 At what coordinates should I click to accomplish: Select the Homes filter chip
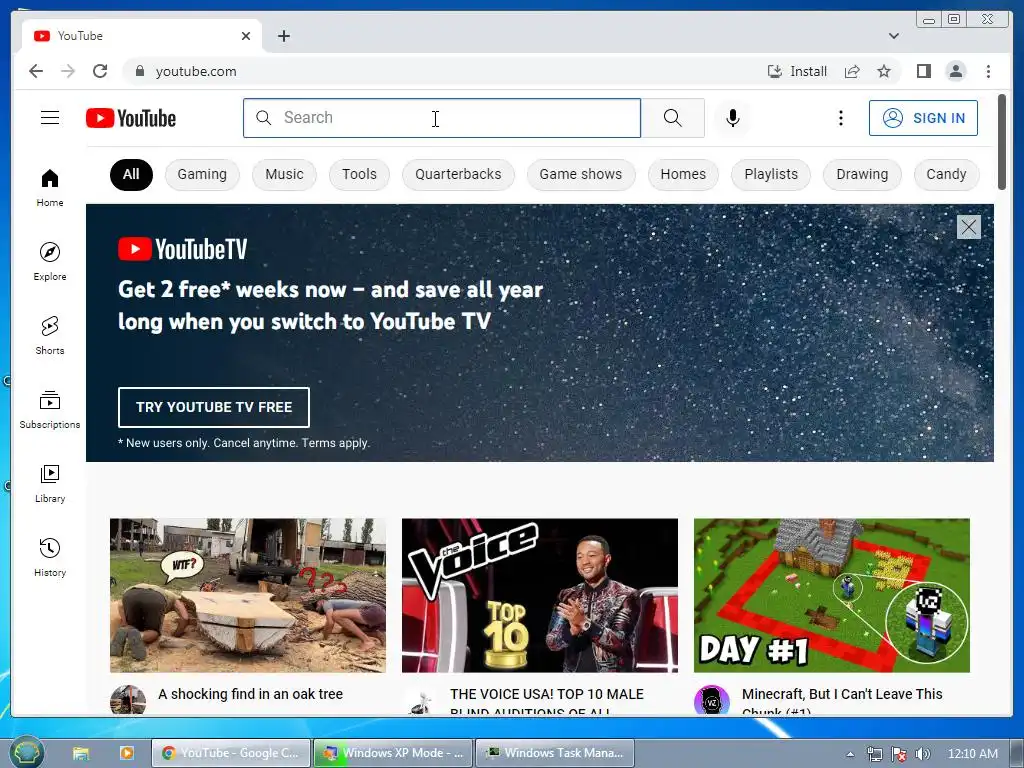[x=682, y=174]
